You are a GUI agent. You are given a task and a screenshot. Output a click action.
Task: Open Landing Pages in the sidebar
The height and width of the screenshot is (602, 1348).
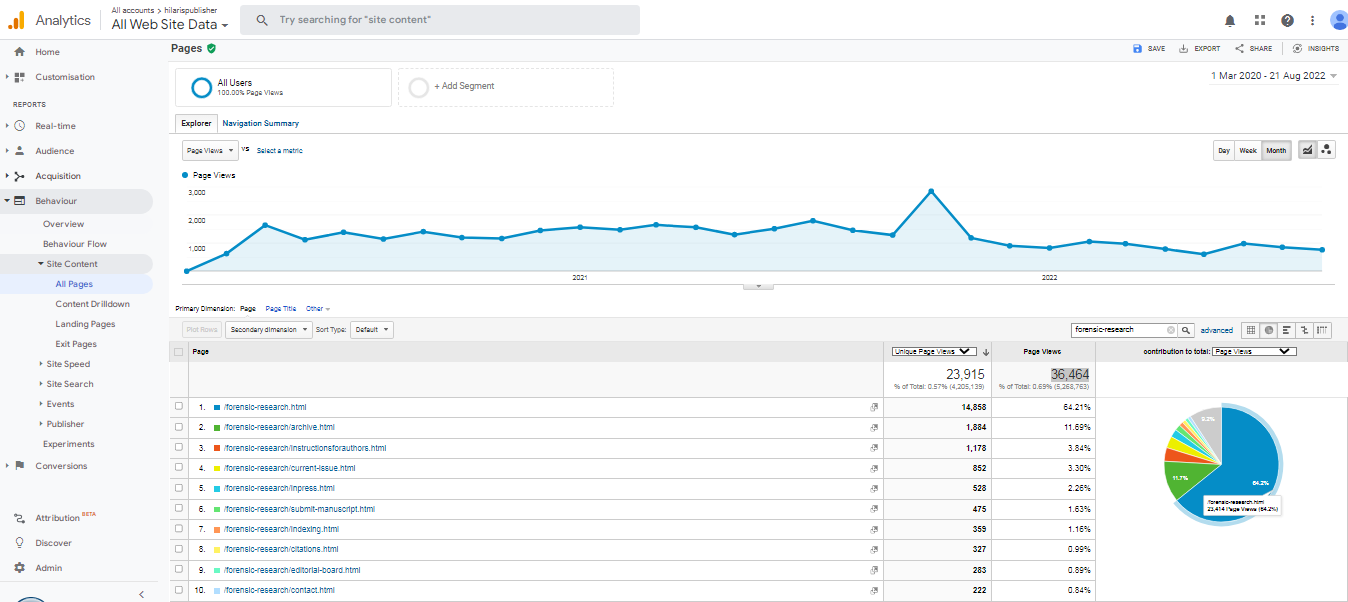click(85, 324)
